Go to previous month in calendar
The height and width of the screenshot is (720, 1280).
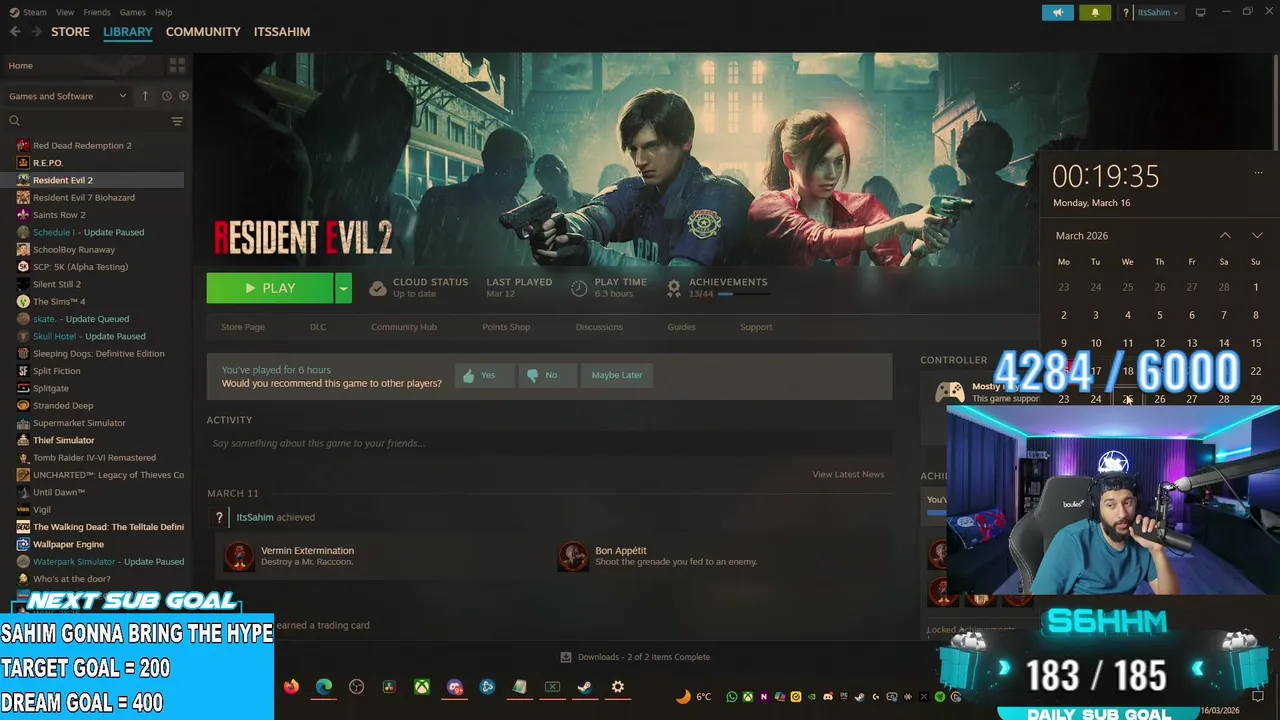(1225, 236)
